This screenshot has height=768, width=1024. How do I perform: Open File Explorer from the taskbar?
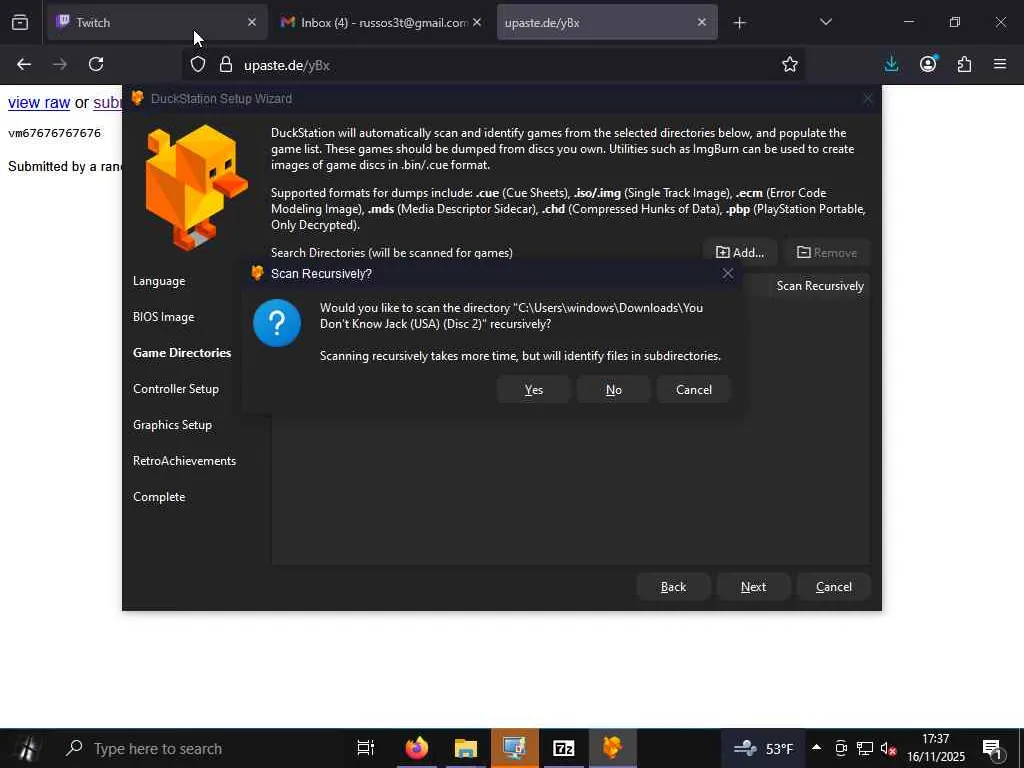point(466,748)
